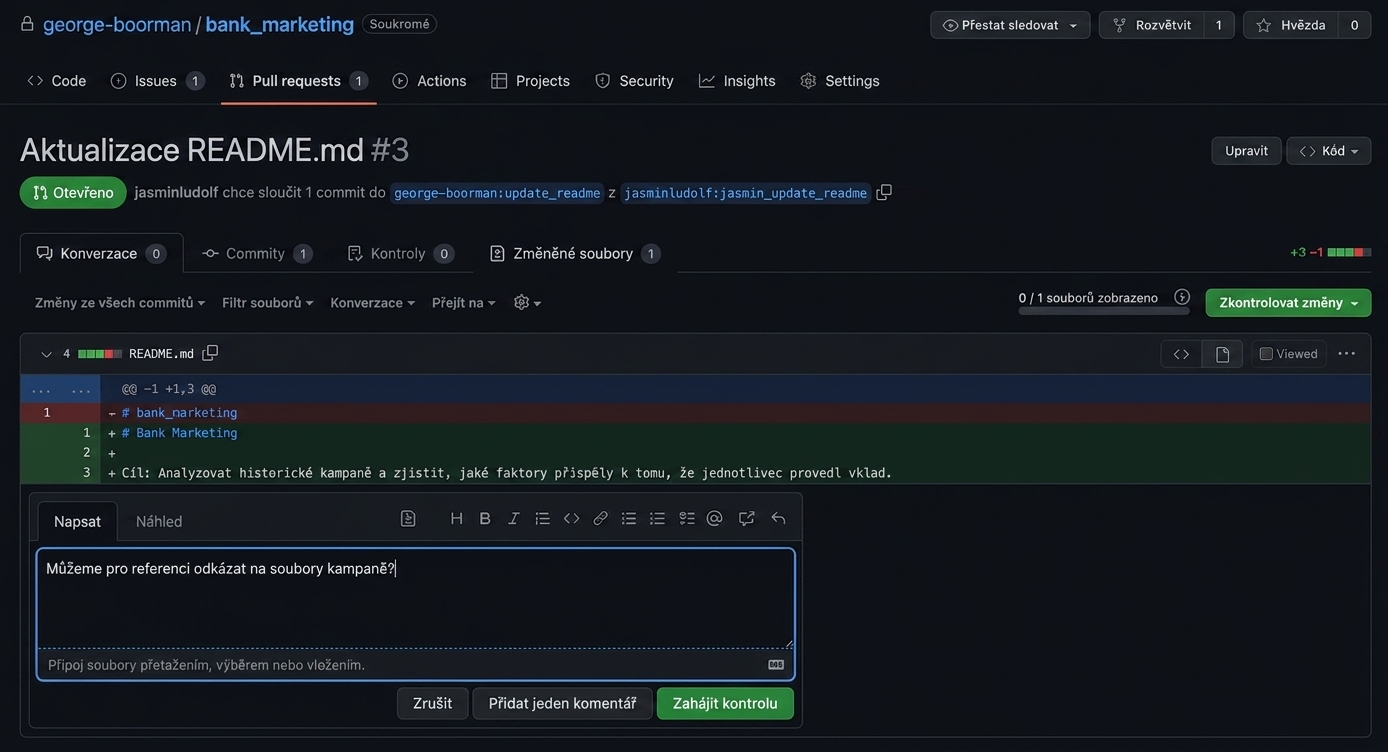Click Zahájit kontrolu button
1388x752 pixels.
[x=725, y=703]
